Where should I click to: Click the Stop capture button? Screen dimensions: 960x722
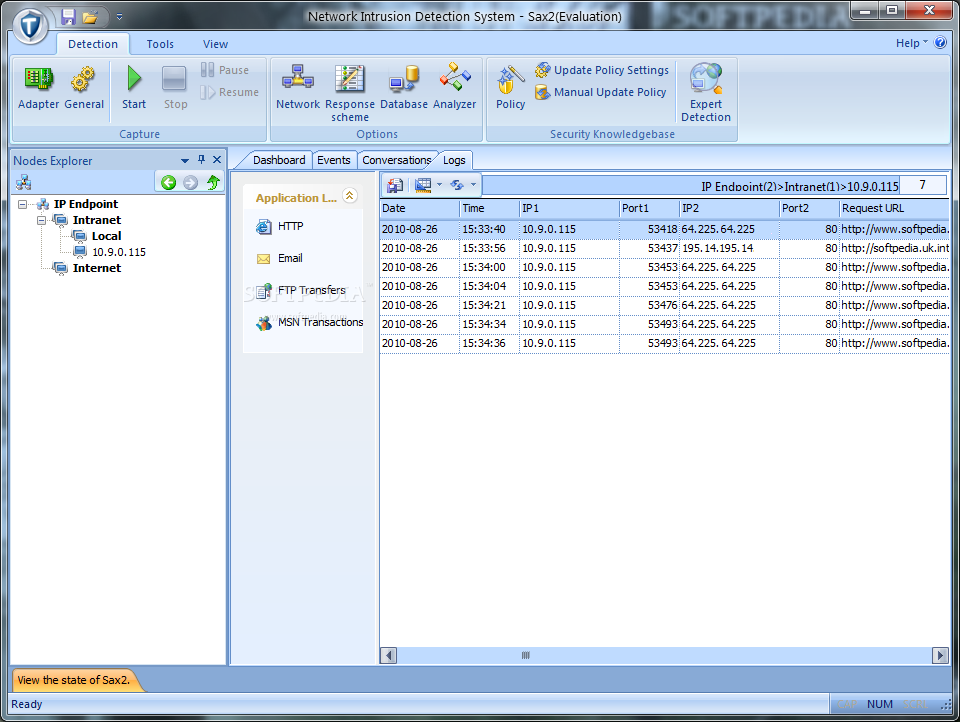point(175,88)
